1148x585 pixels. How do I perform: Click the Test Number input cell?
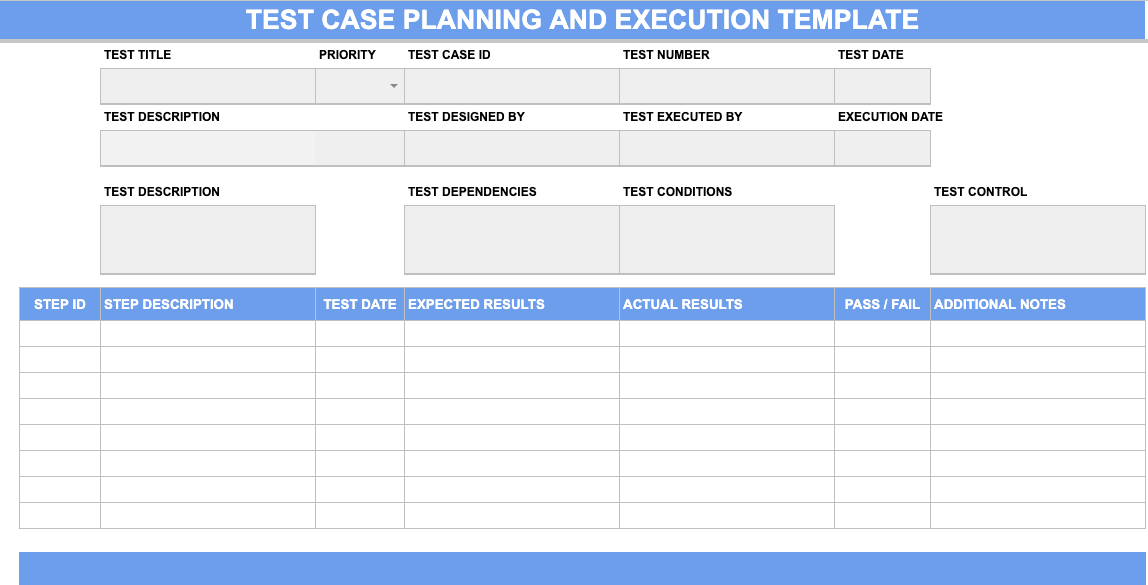click(x=726, y=86)
